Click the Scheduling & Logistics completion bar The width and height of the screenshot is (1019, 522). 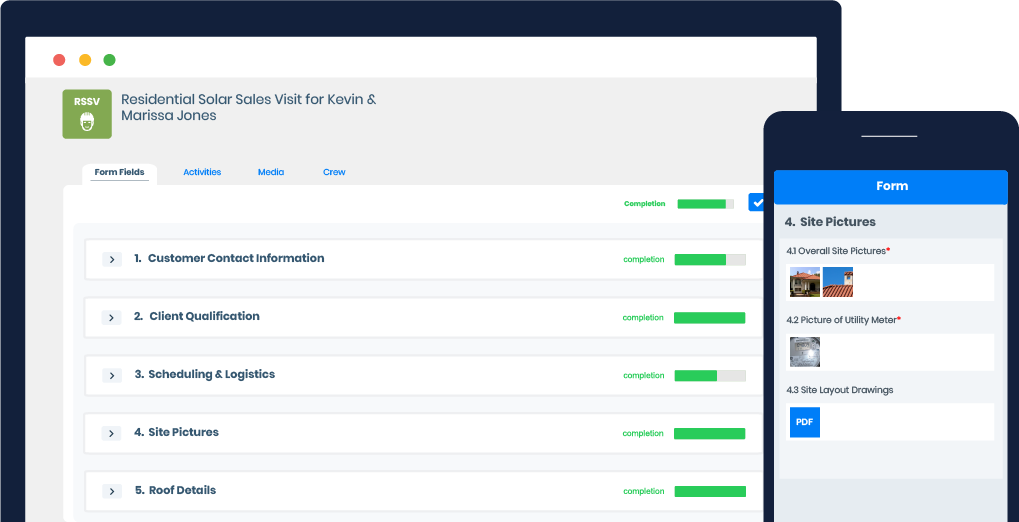click(x=710, y=375)
